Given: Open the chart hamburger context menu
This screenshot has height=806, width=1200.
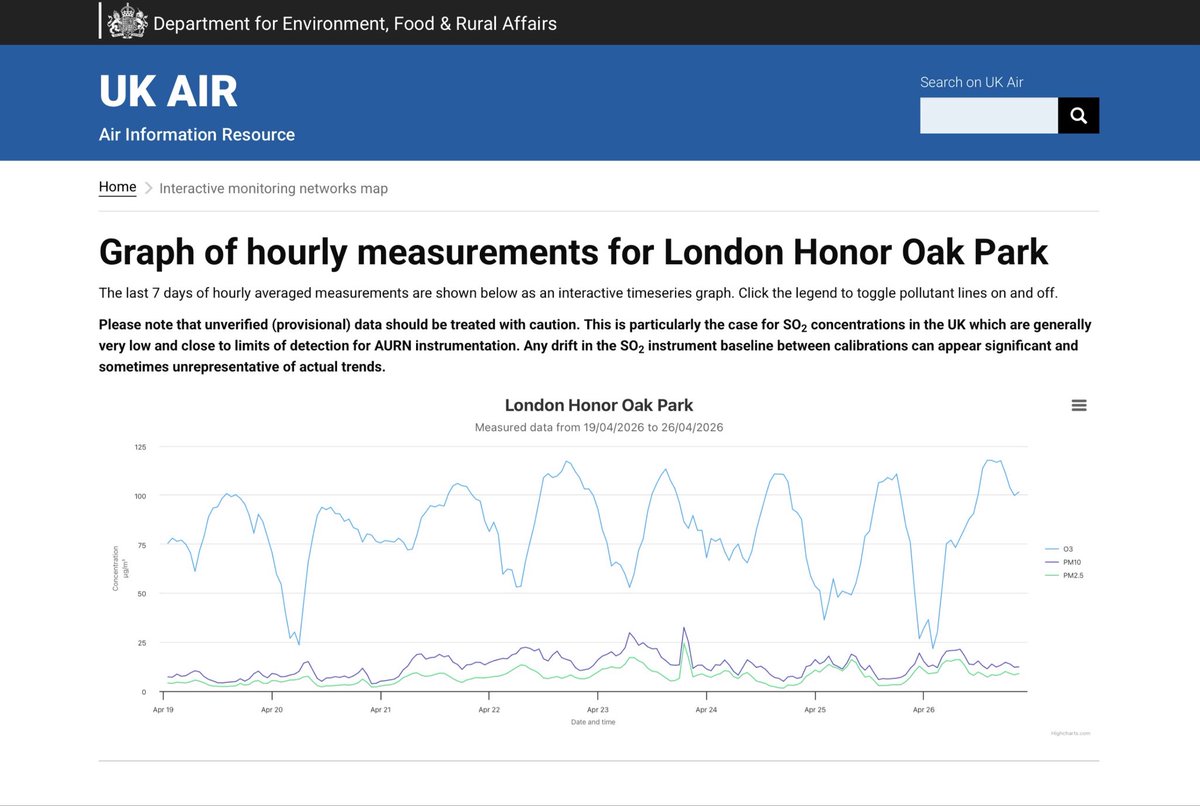Looking at the screenshot, I should [1079, 405].
